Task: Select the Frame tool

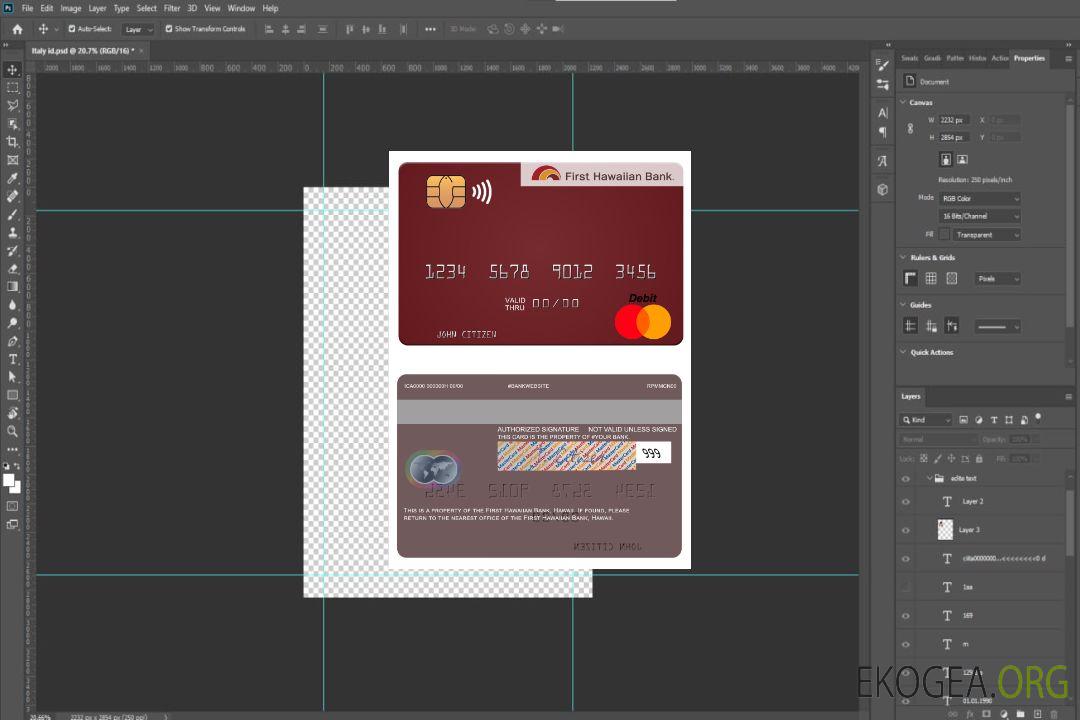Action: tap(12, 160)
